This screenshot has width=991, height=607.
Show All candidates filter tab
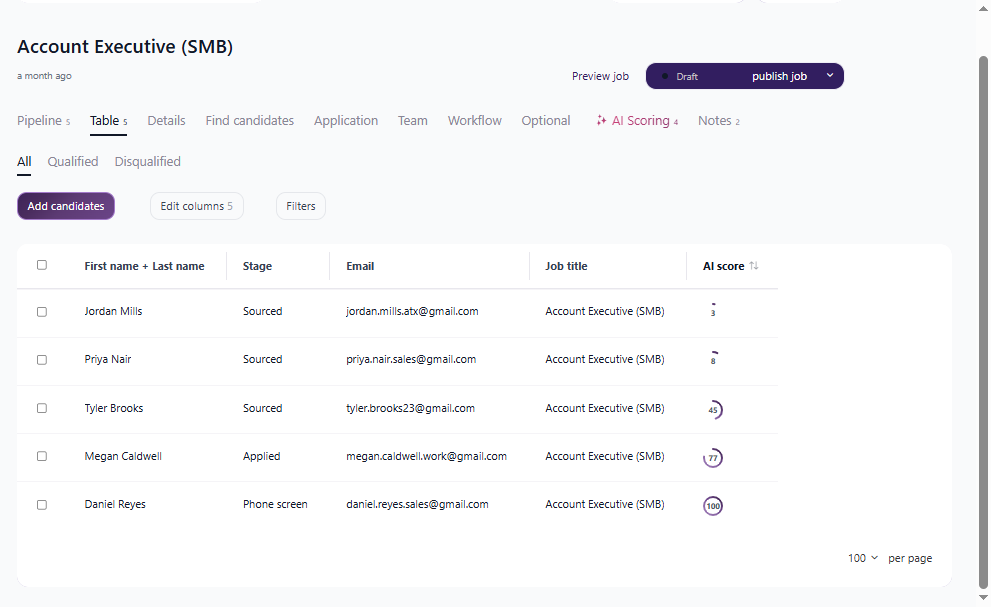pyautogui.click(x=24, y=162)
